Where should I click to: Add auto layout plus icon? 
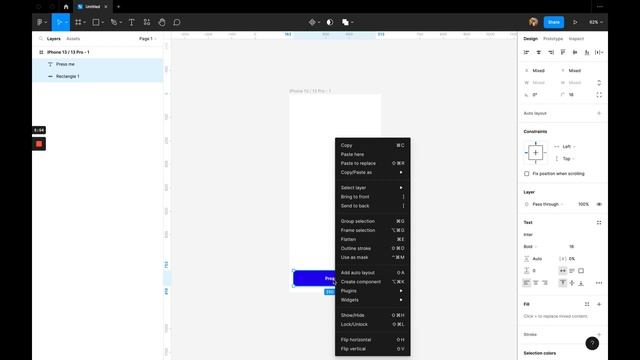599,113
